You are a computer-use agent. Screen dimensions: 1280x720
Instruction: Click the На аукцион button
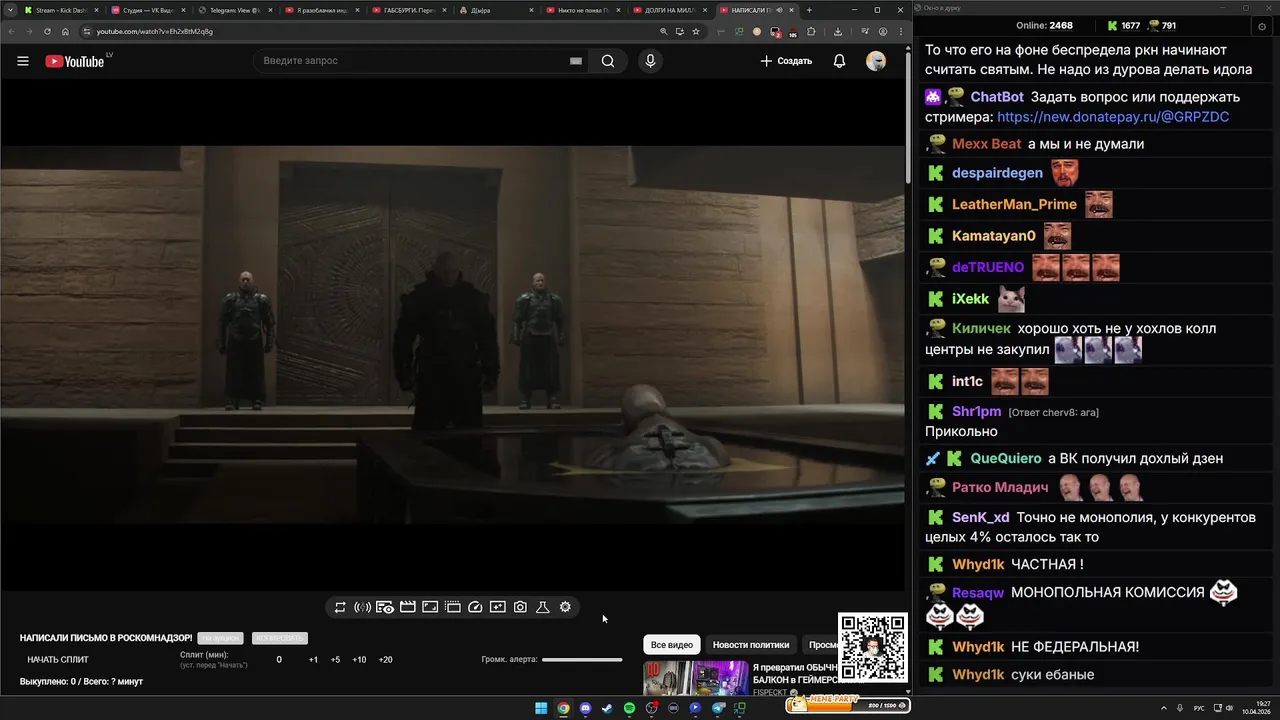(x=220, y=638)
